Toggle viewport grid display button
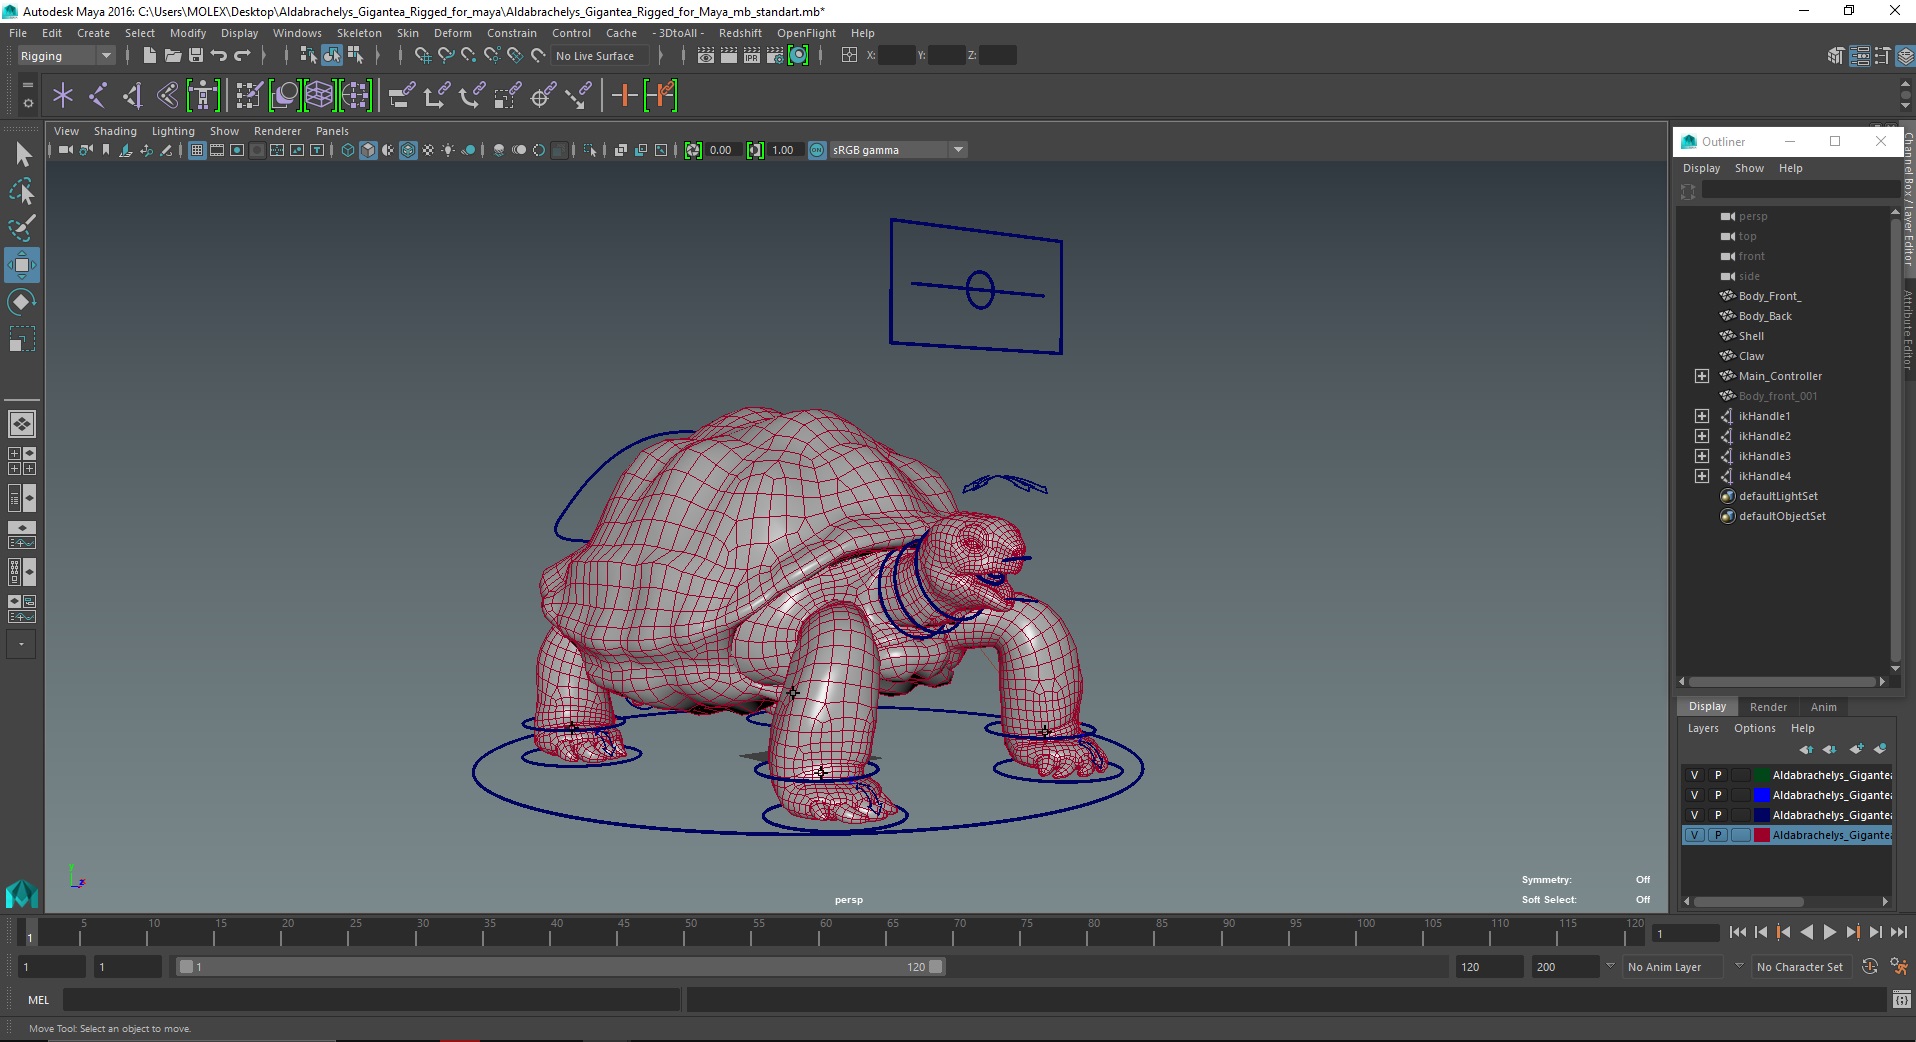The image size is (1916, 1042). 197,150
